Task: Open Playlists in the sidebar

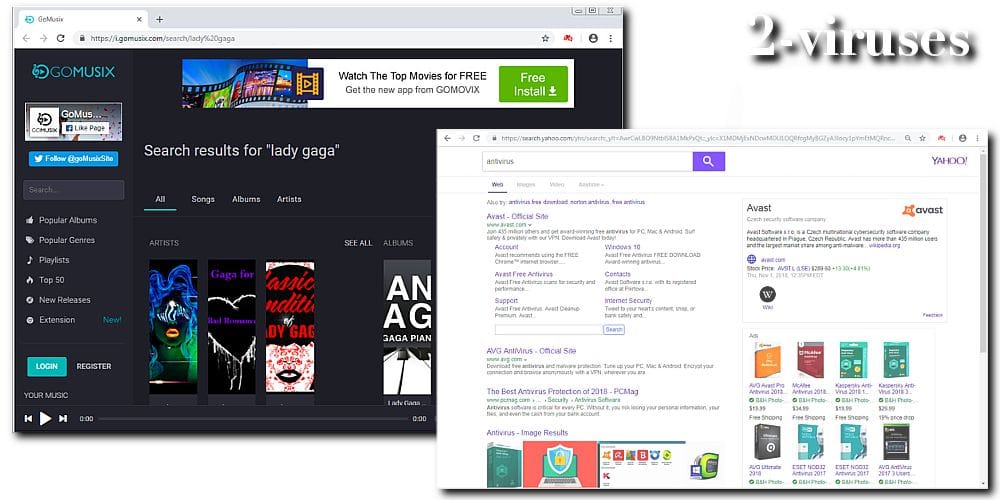Action: pos(47,260)
